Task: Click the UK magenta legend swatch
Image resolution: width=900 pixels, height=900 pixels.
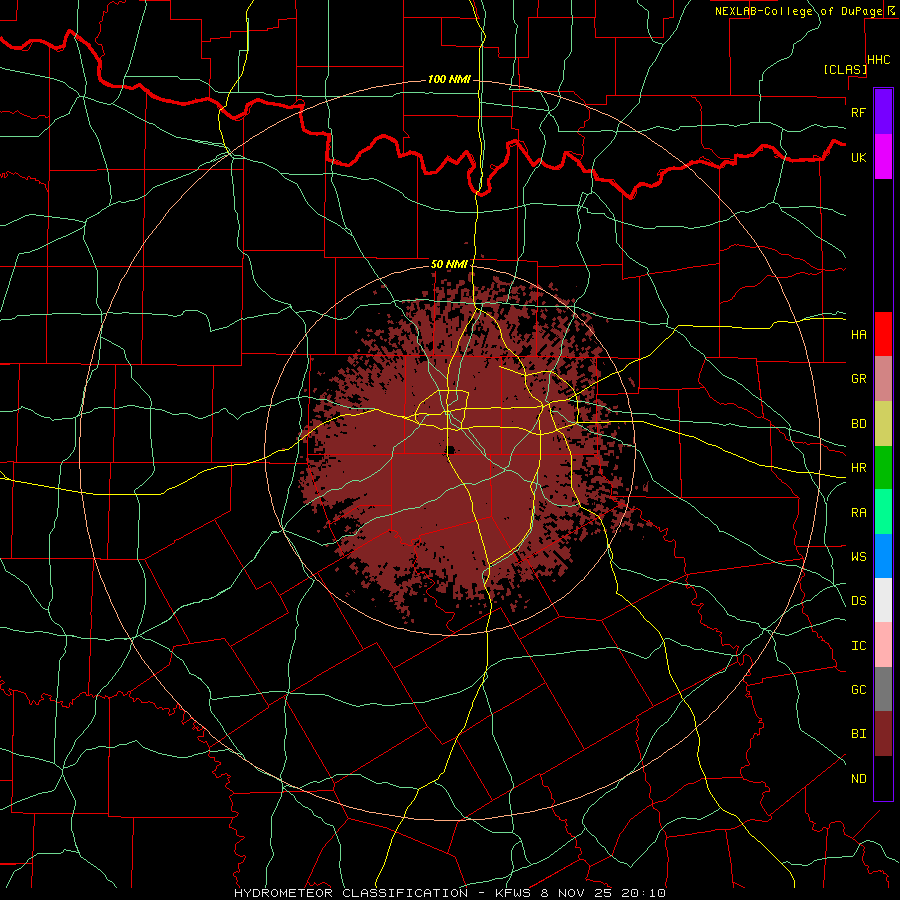Action: (x=883, y=157)
